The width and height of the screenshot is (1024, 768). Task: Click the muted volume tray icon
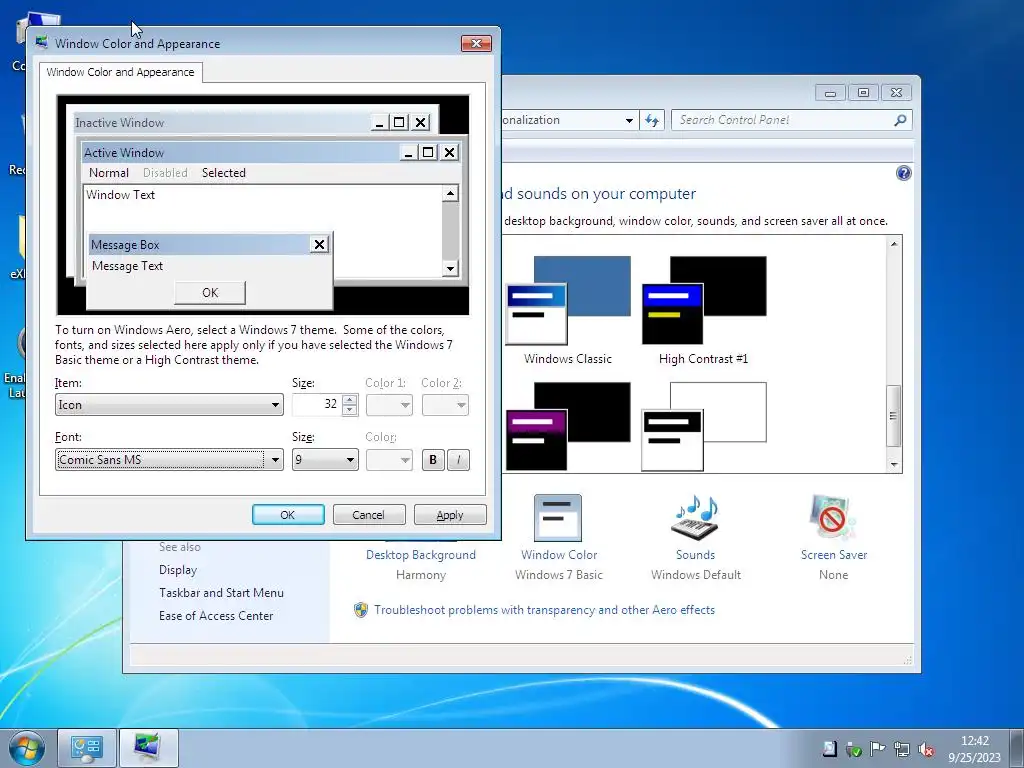(925, 749)
